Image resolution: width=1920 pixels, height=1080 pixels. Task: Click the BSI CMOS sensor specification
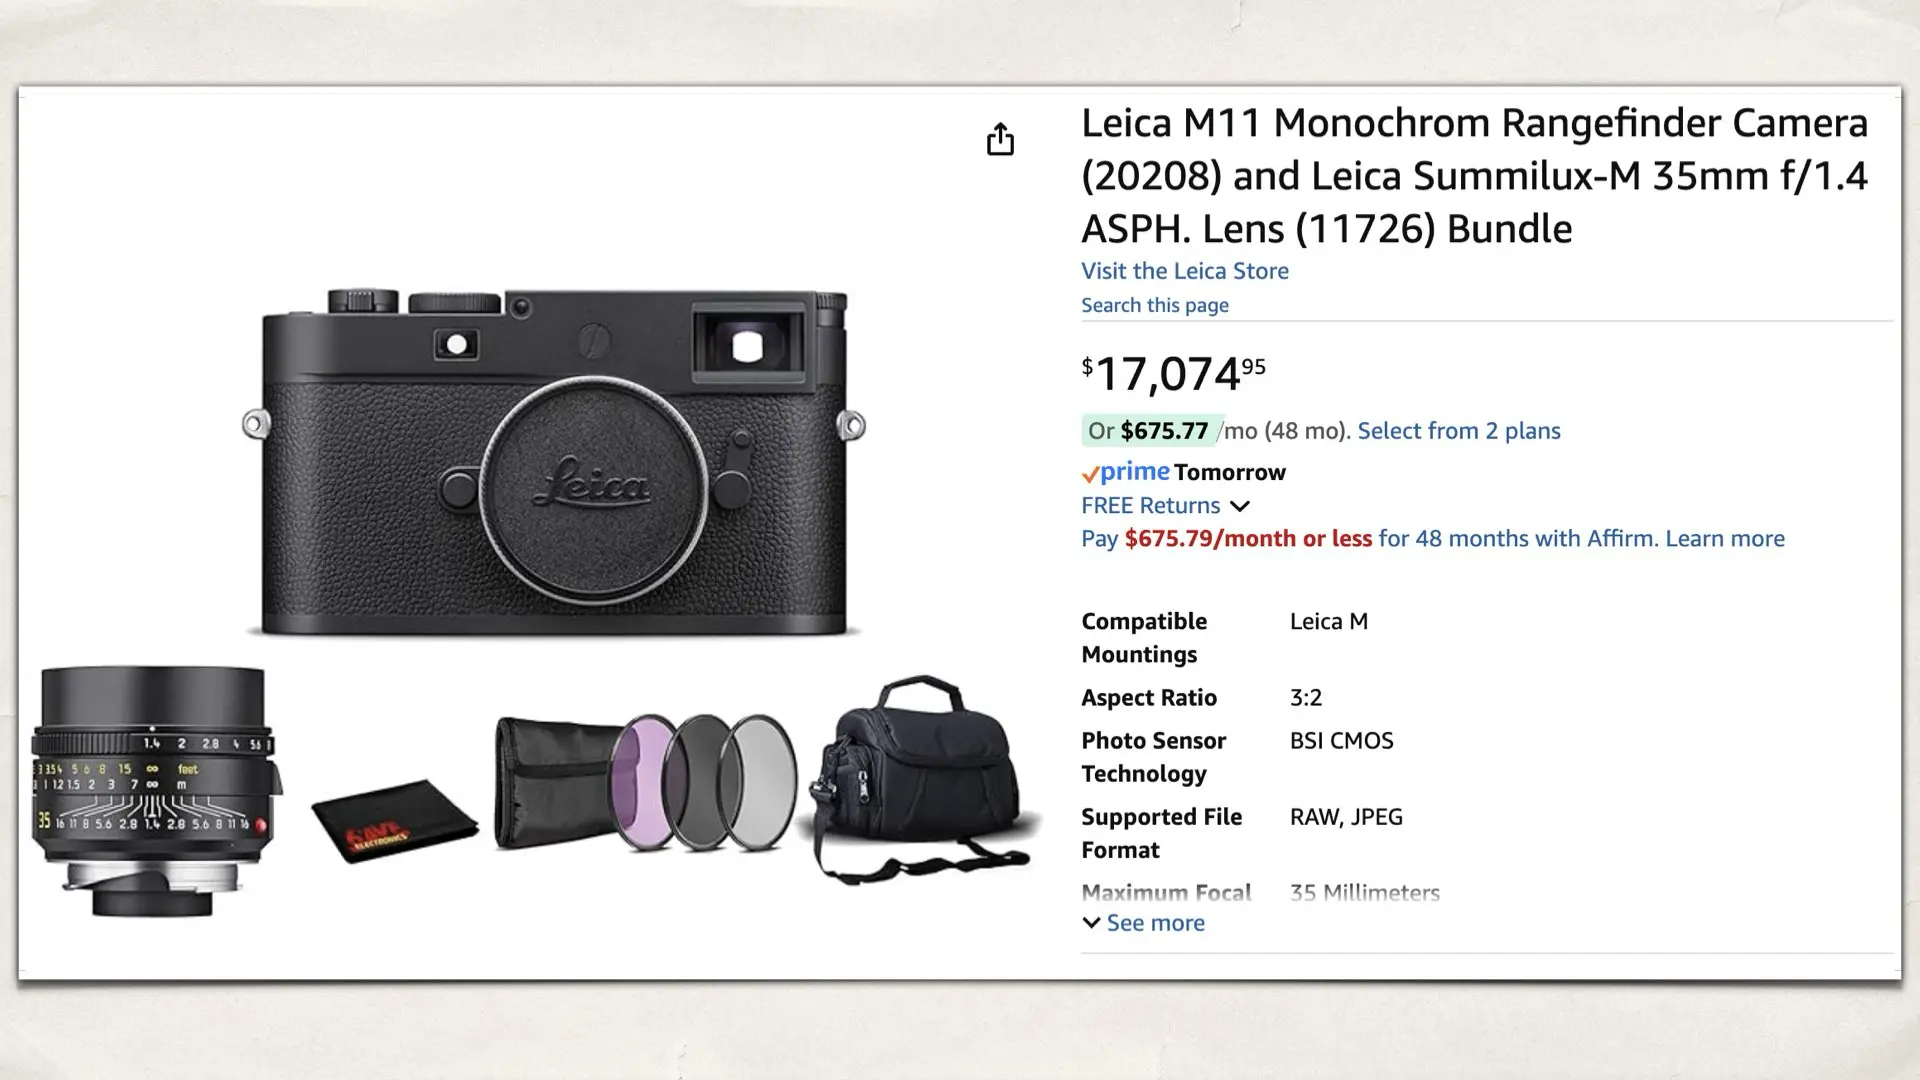point(1342,740)
